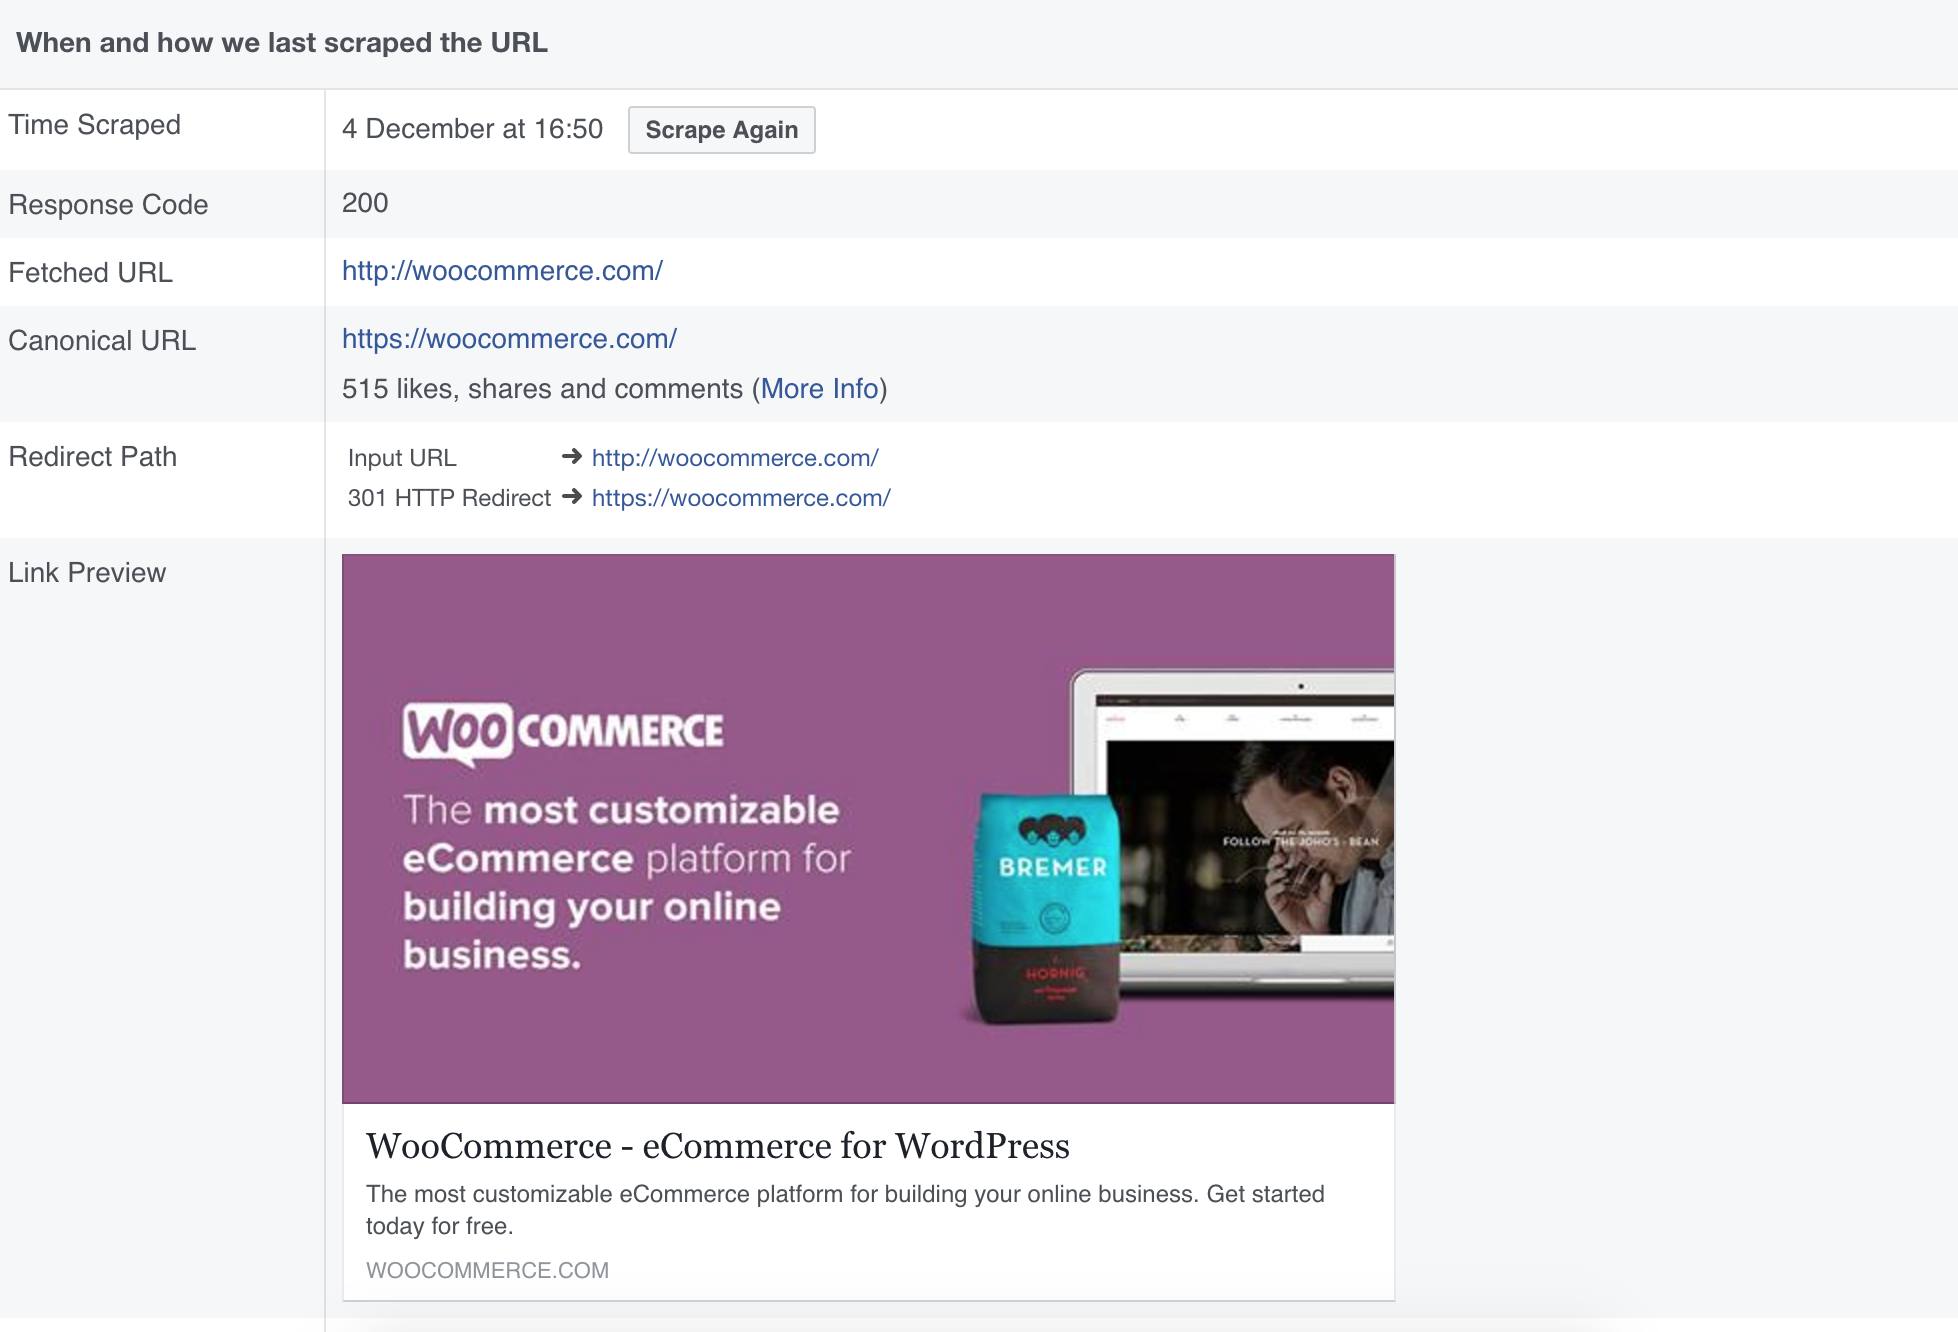Open the 301 HTTP Redirect target link
The height and width of the screenshot is (1332, 1958).
coord(741,498)
